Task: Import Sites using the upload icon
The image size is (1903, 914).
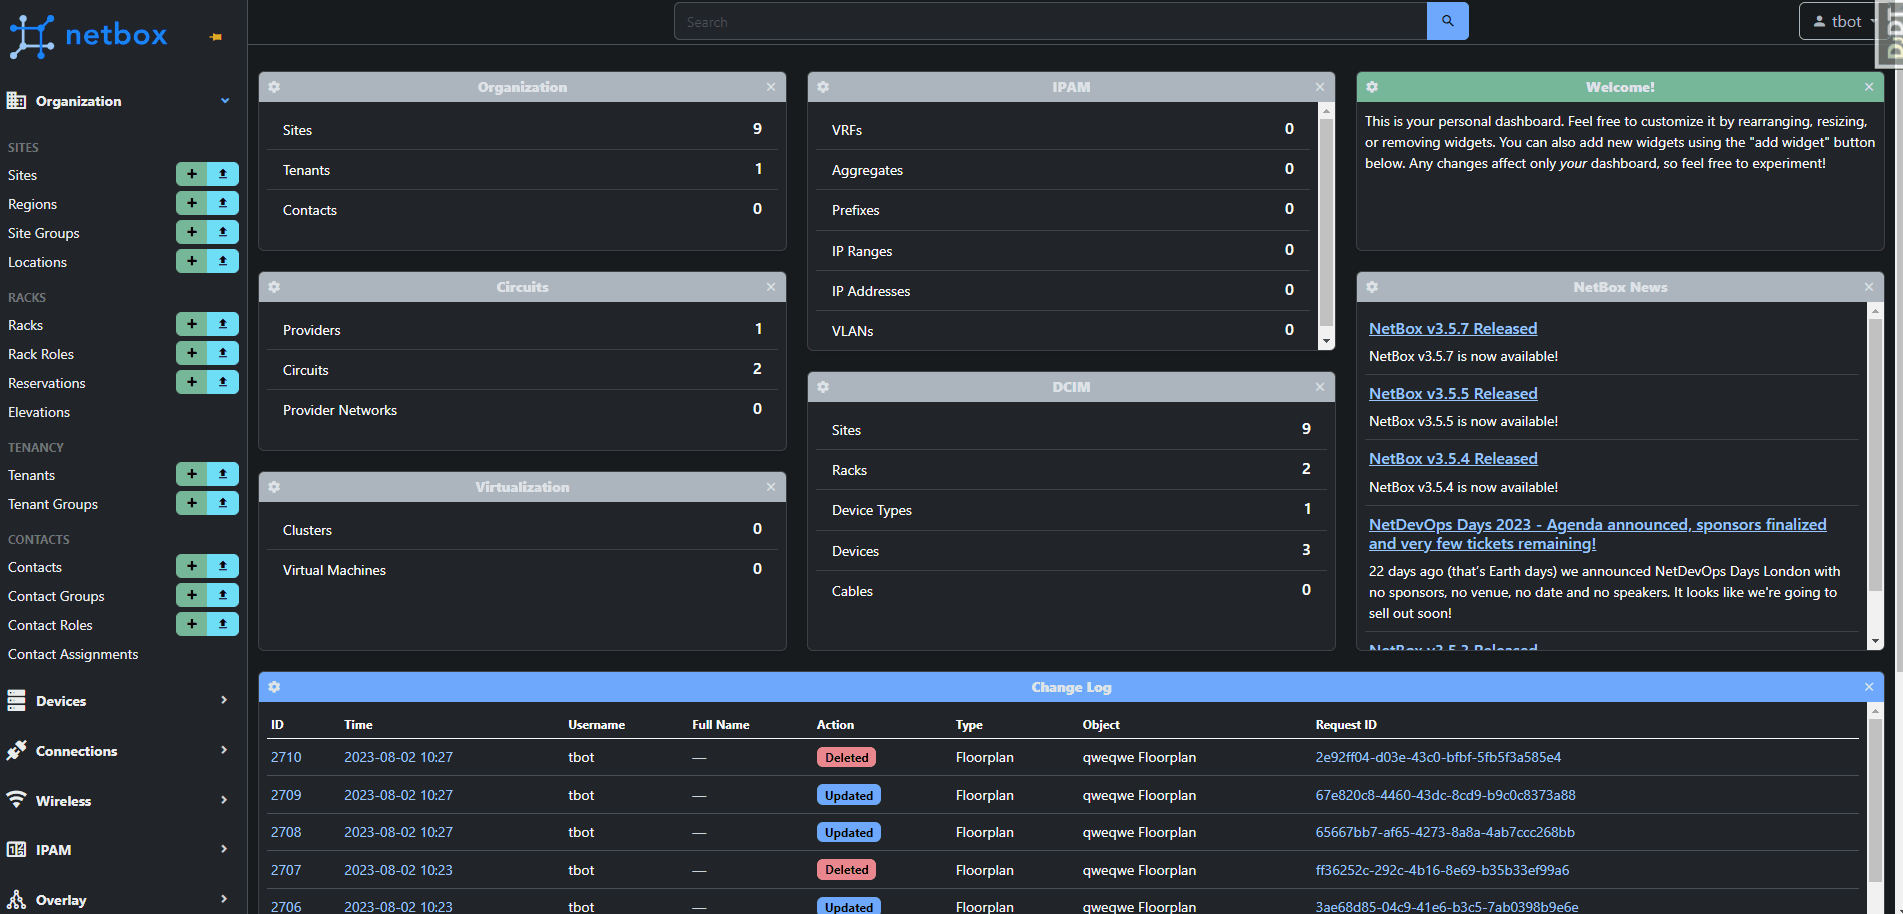Action: [223, 174]
